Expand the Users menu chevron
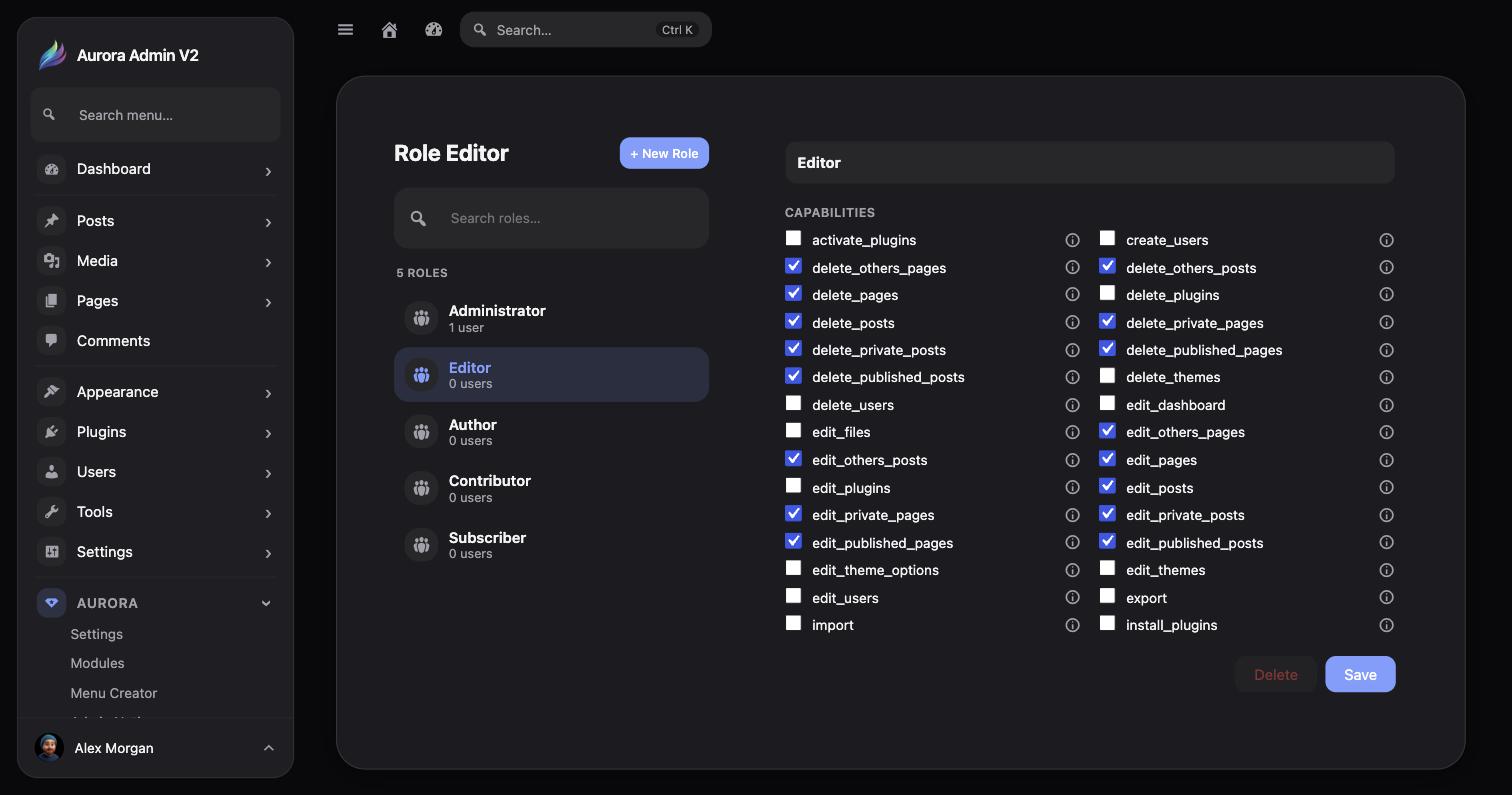 click(x=268, y=473)
